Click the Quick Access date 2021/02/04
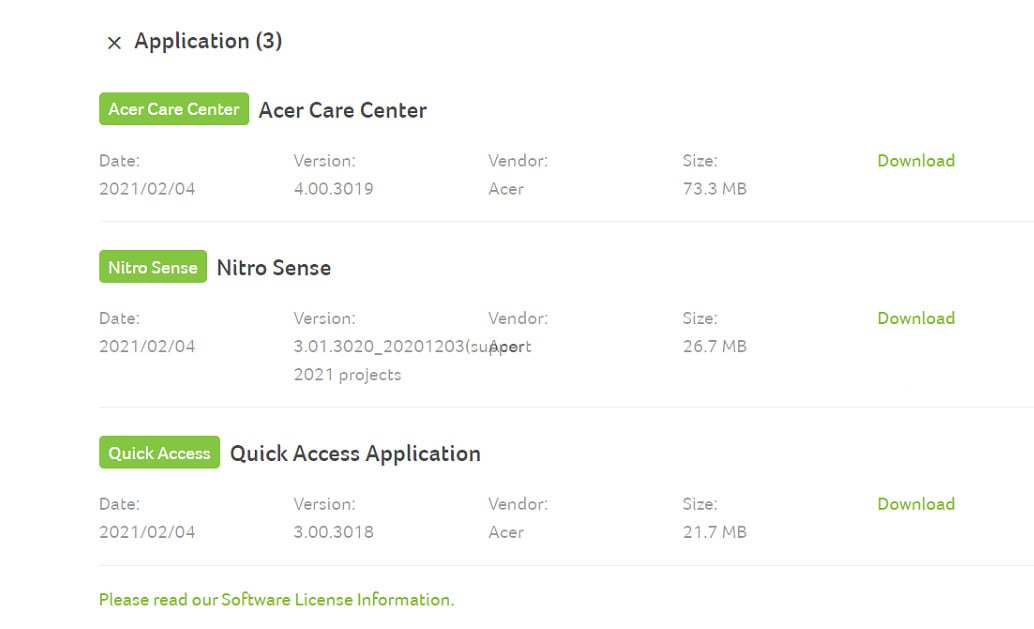1034x629 pixels. pos(147,533)
